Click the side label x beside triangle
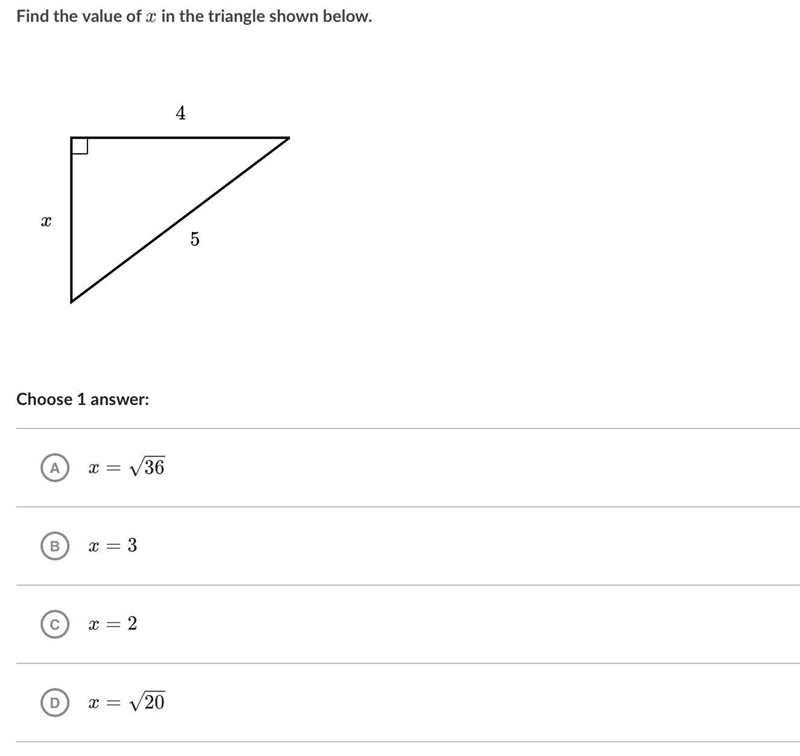Screen dimensions: 800x756 coord(46,221)
